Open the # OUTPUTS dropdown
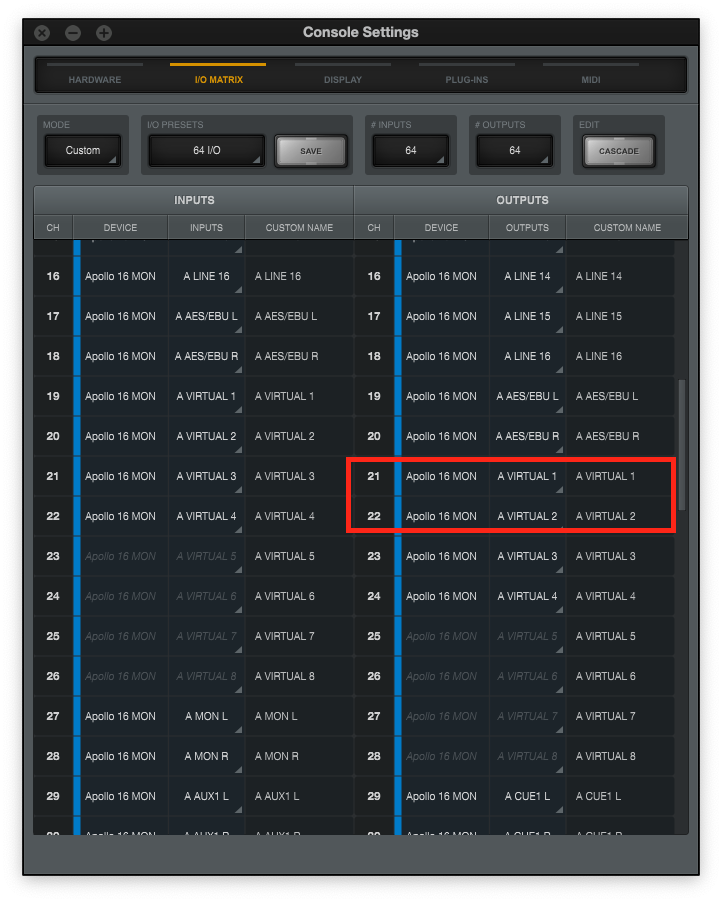 point(515,150)
